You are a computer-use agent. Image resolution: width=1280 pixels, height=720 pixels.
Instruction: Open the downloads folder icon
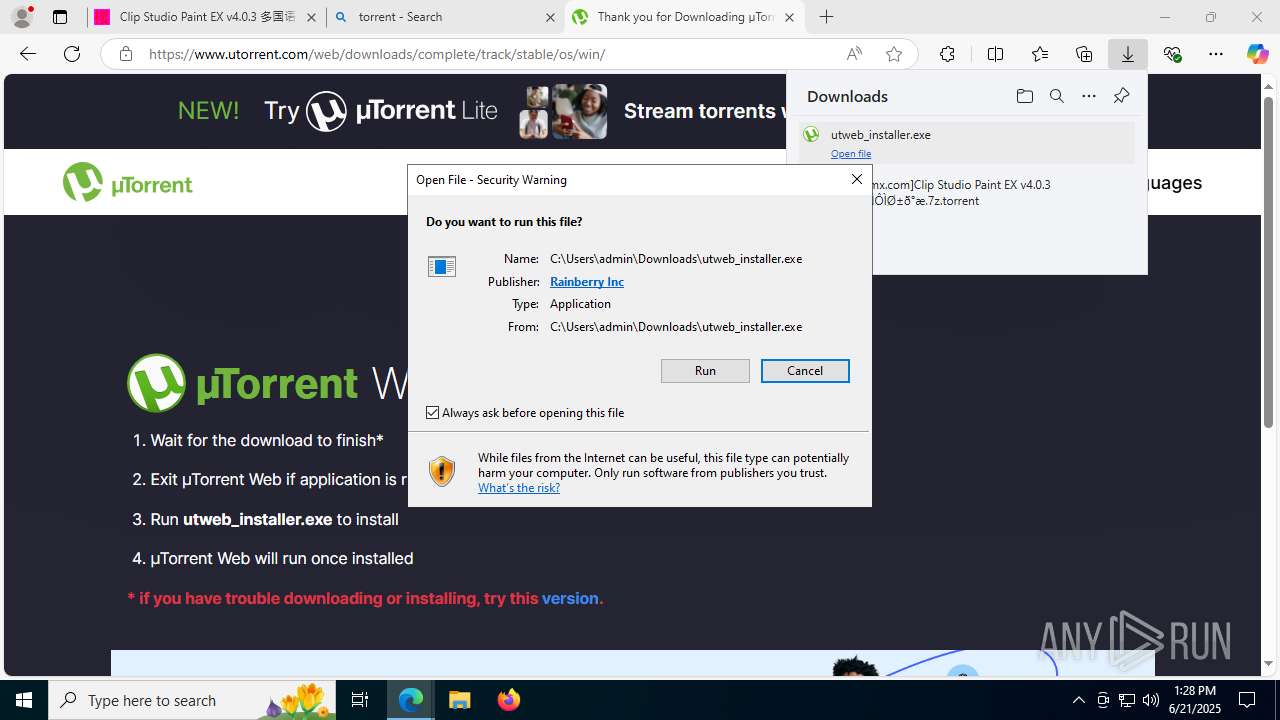(1024, 96)
